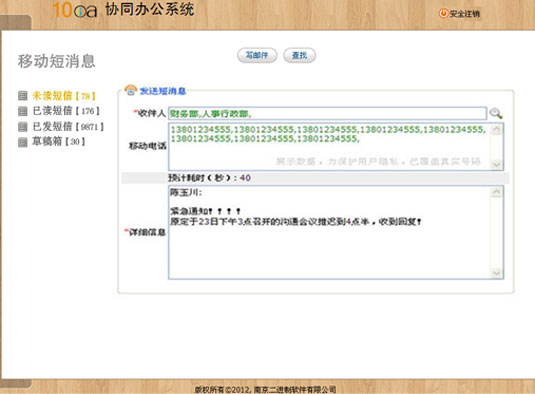The height and width of the screenshot is (394, 535).
Task: Click the list icon beside 已发短信
Action: click(23, 127)
